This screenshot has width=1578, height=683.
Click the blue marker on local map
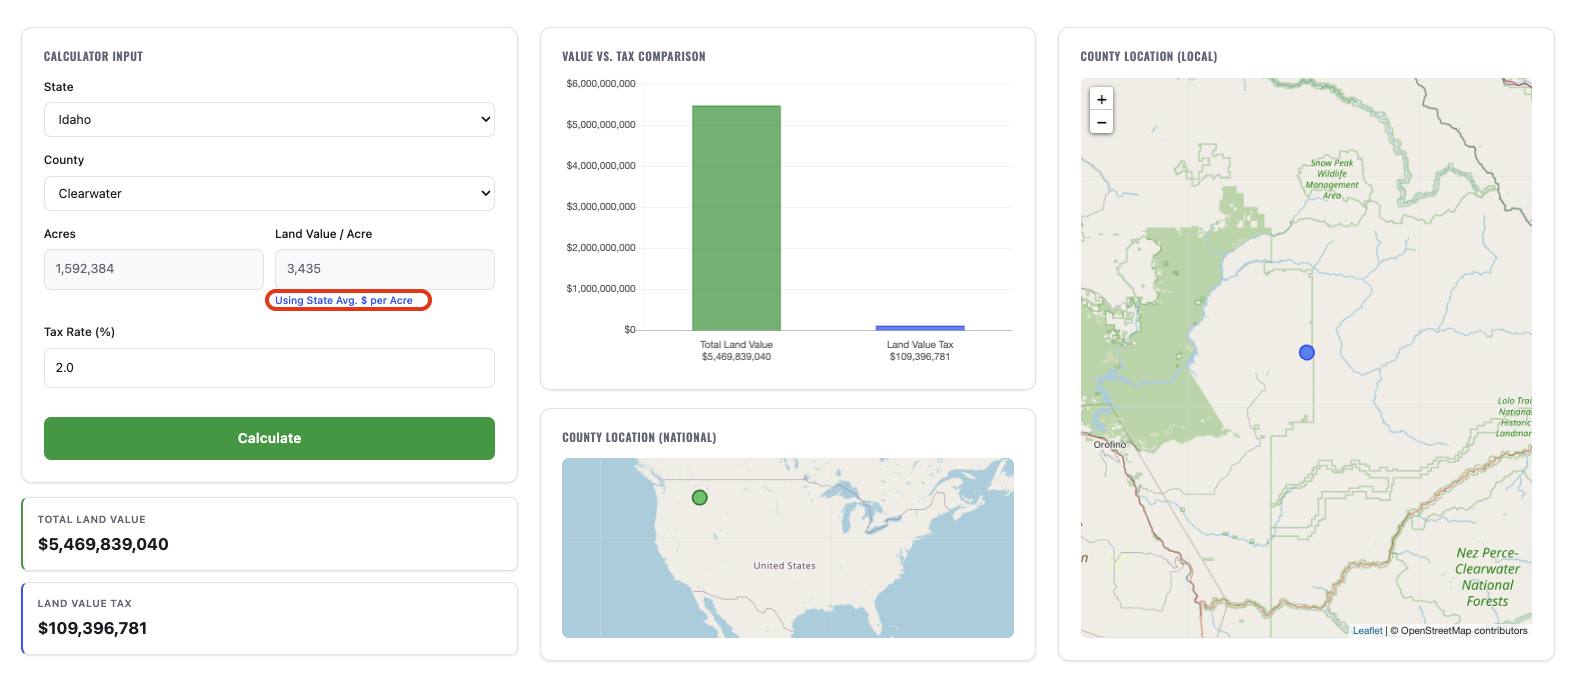[x=1306, y=352]
